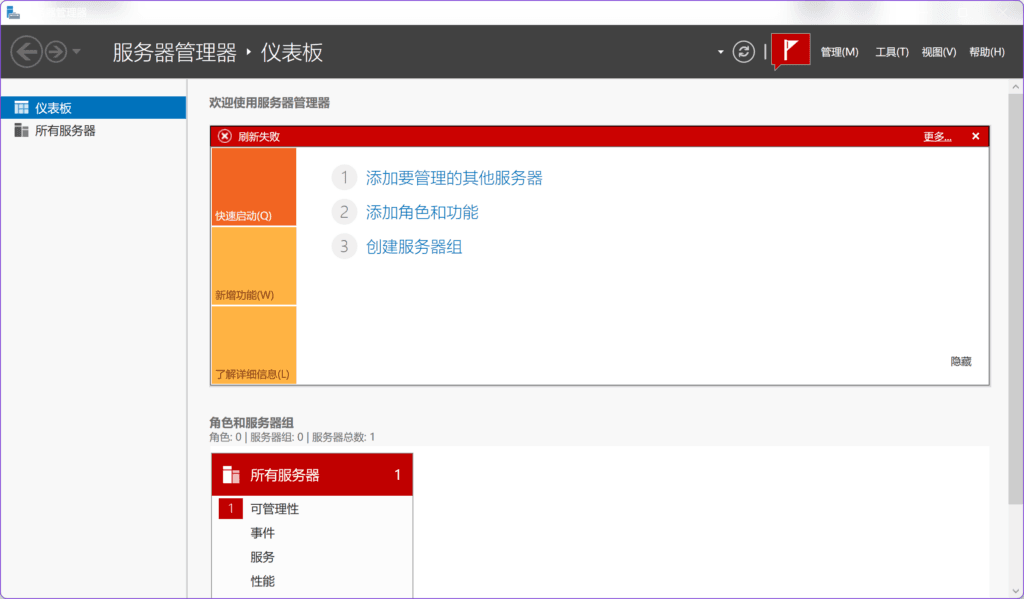Click the refresh icon in the toolbar
This screenshot has width=1024, height=599.
click(x=743, y=51)
